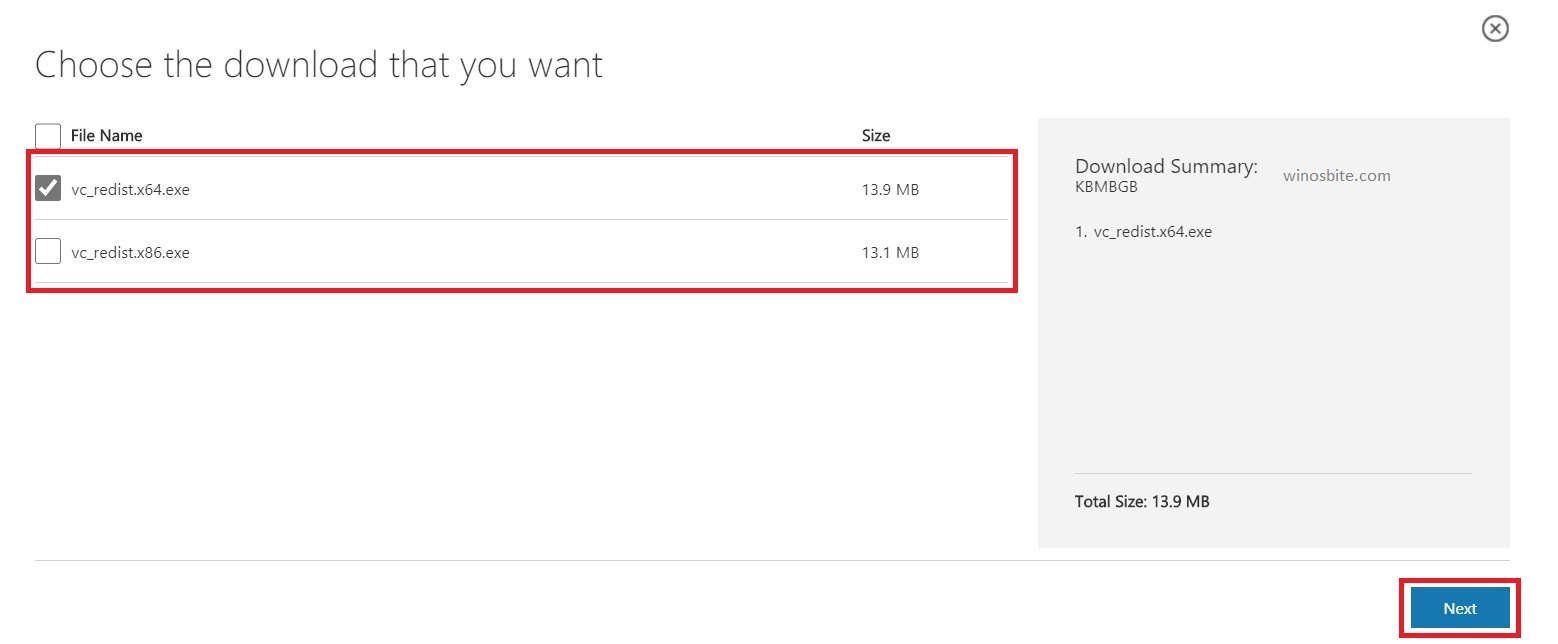Viewport: 1558px width, 644px height.
Task: Click the File Name column header
Action: [106, 135]
